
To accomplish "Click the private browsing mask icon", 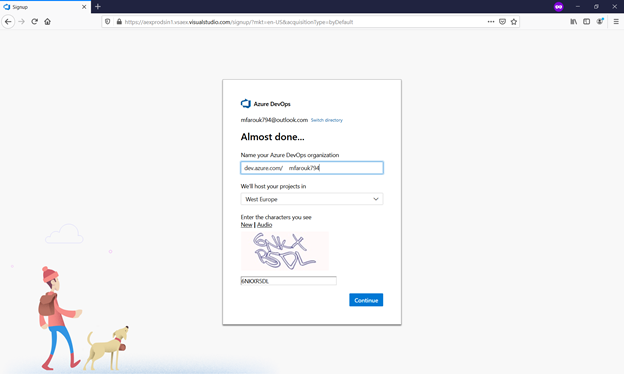I will (x=558, y=7).
